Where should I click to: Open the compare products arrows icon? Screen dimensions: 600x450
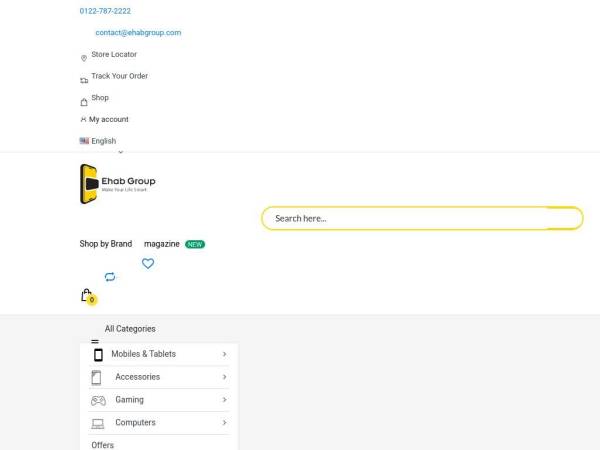pyautogui.click(x=110, y=277)
